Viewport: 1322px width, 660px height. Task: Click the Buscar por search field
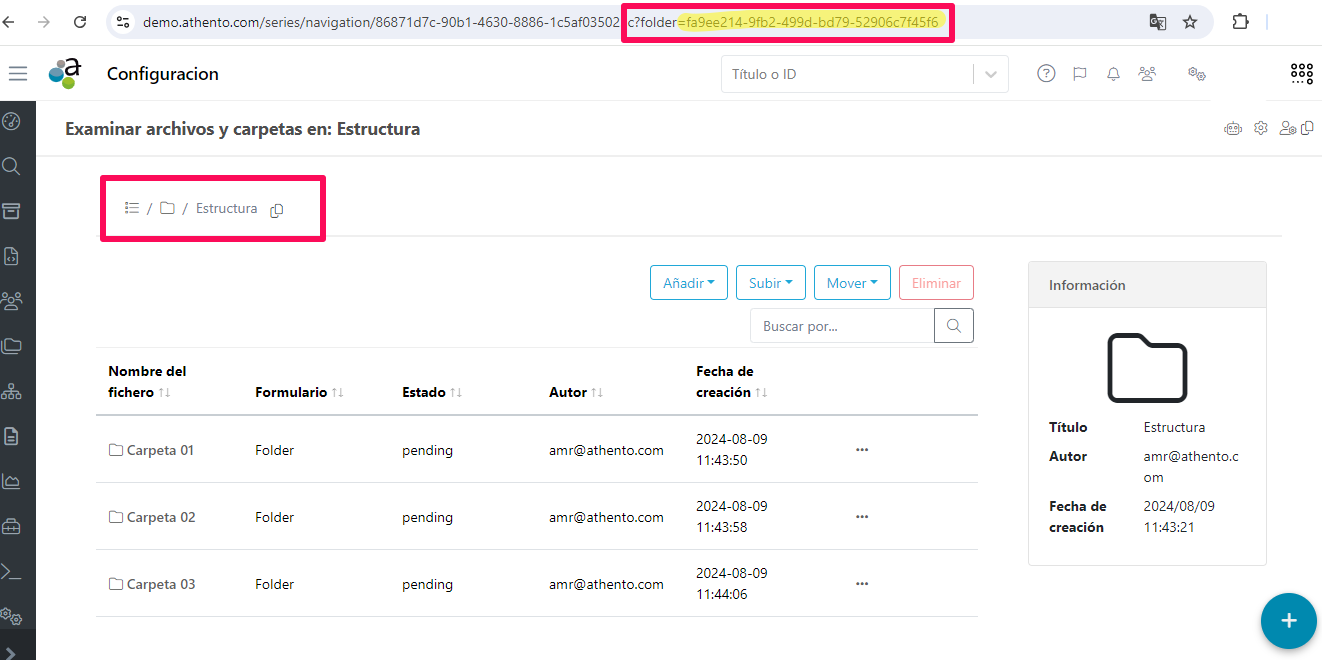pyautogui.click(x=841, y=326)
